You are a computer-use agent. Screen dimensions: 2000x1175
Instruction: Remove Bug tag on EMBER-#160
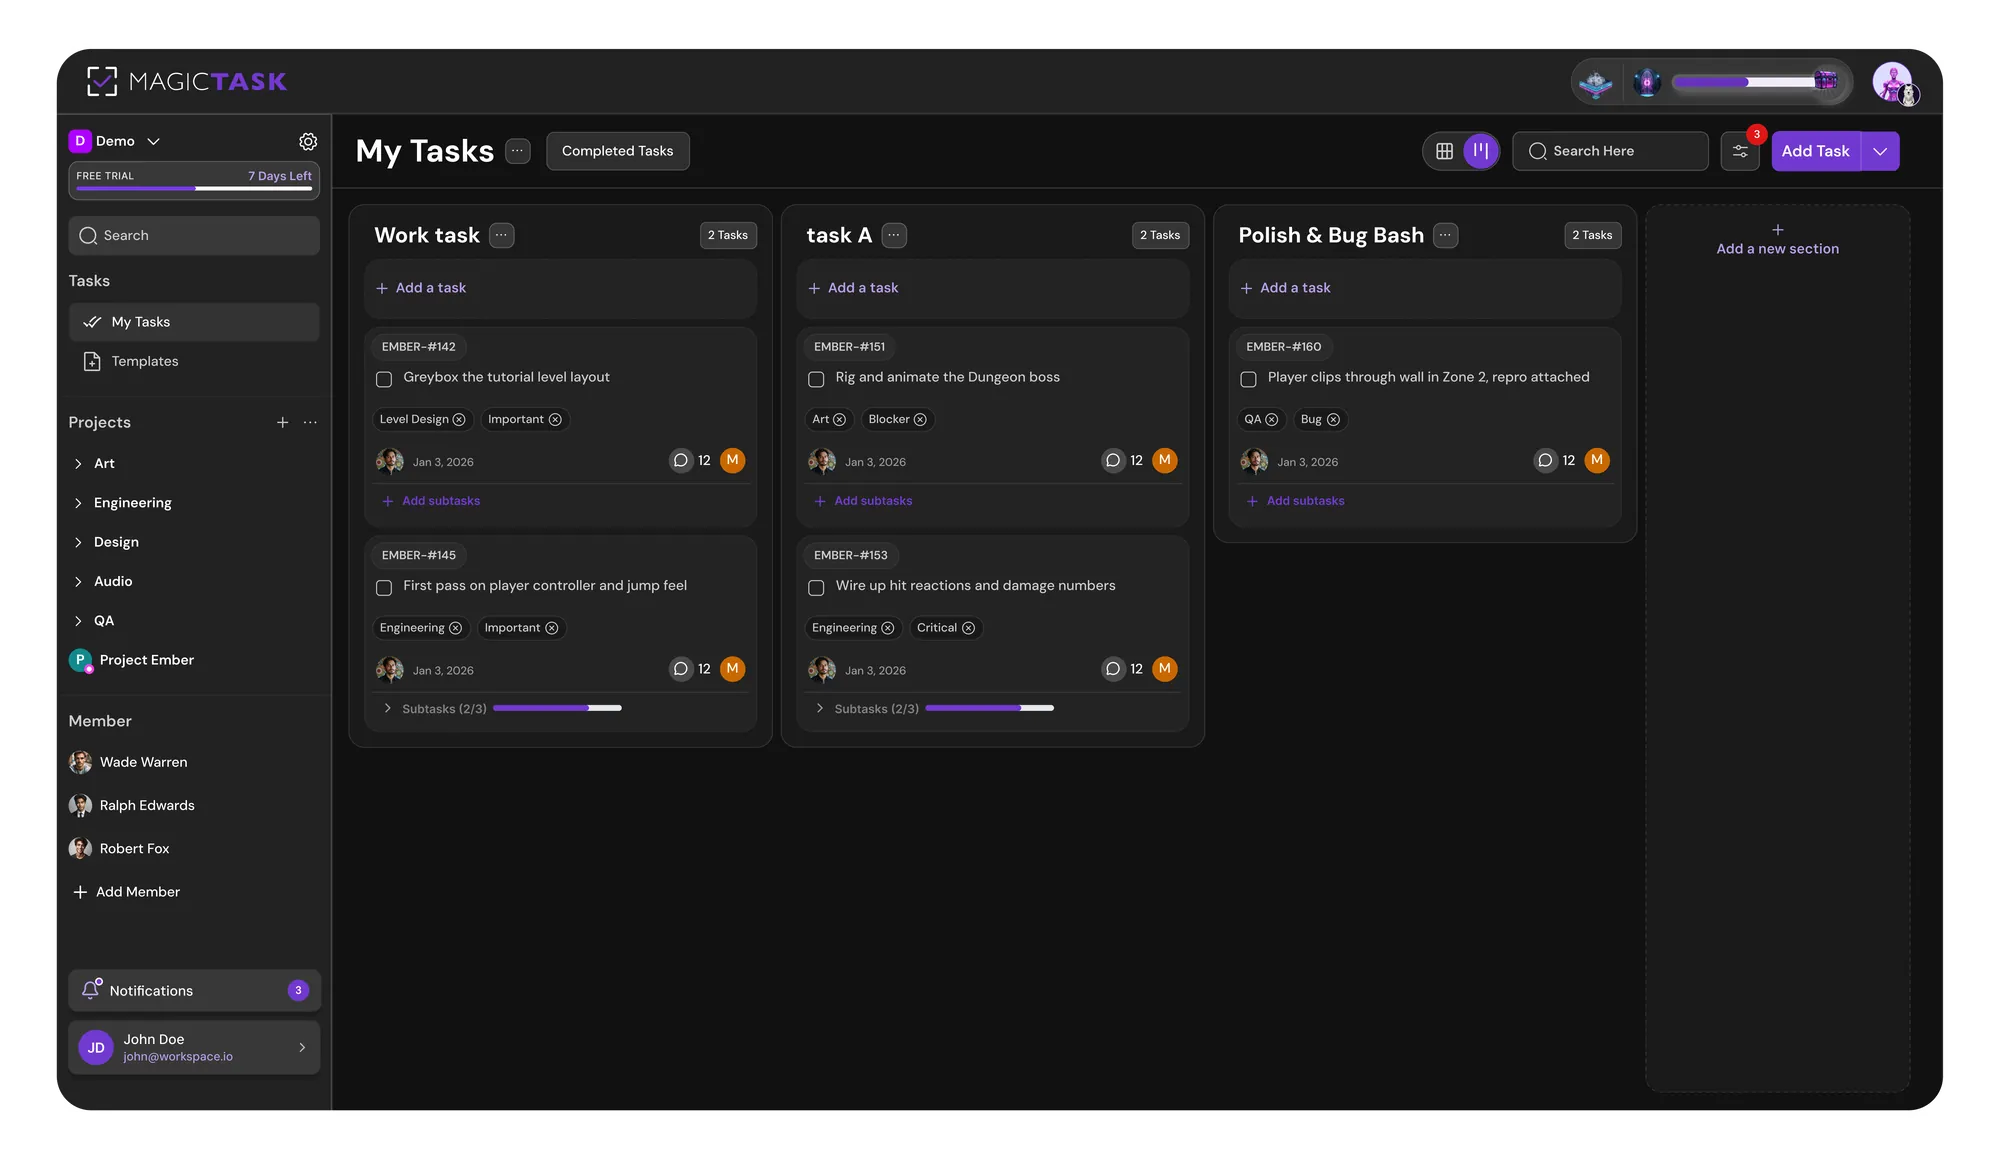click(x=1333, y=420)
